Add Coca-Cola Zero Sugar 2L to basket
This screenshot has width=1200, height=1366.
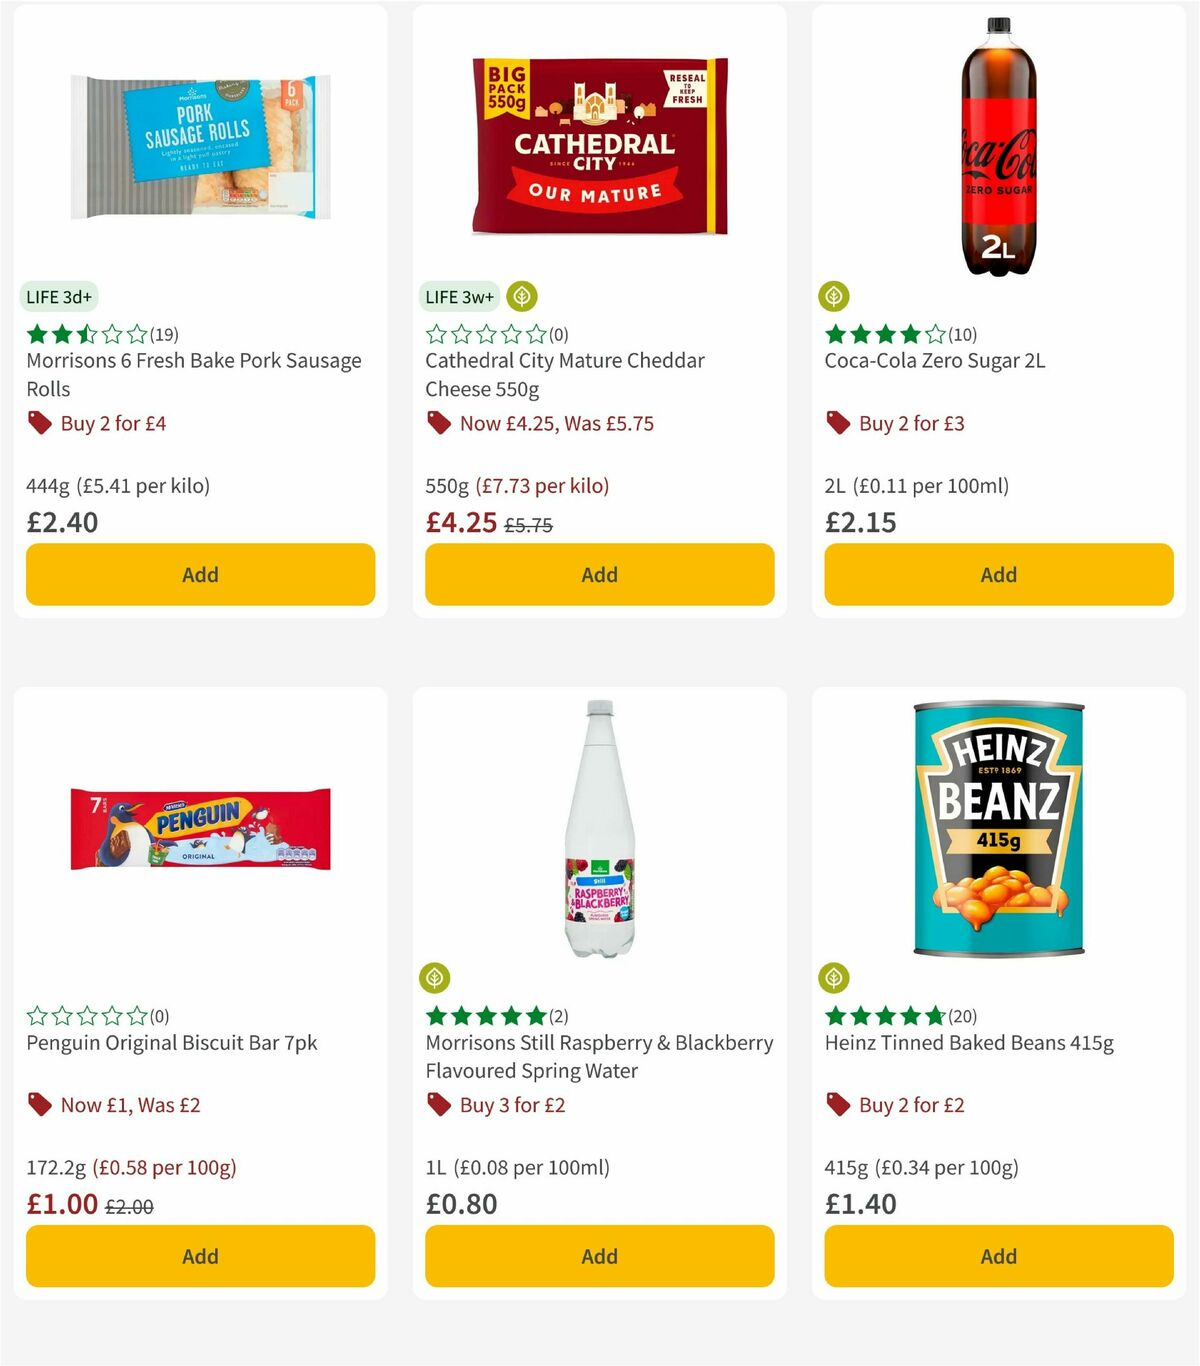coord(997,574)
